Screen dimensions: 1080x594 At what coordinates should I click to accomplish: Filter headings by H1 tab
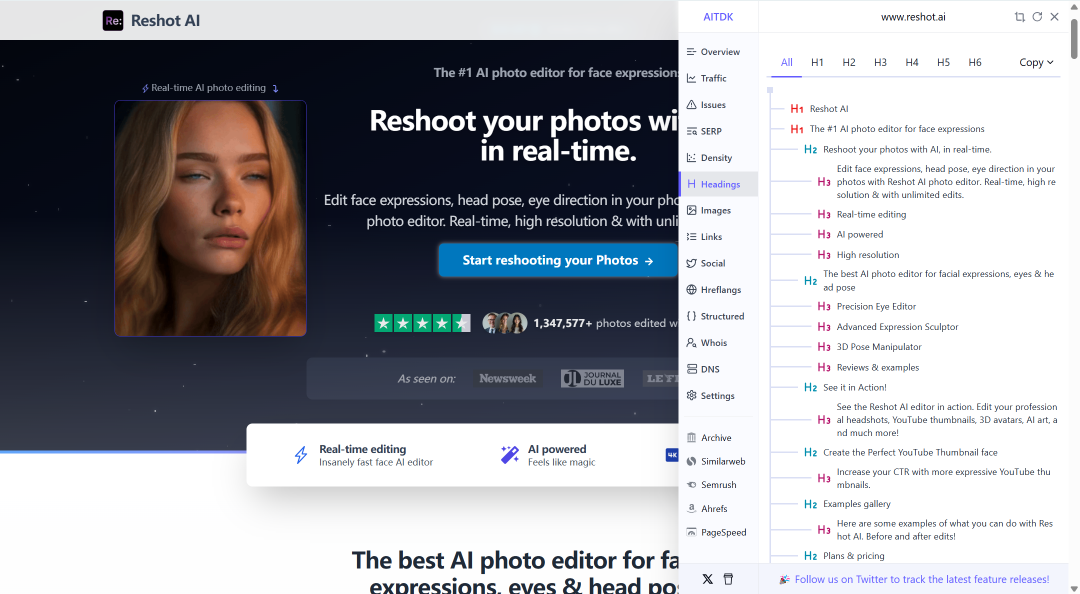click(x=818, y=62)
